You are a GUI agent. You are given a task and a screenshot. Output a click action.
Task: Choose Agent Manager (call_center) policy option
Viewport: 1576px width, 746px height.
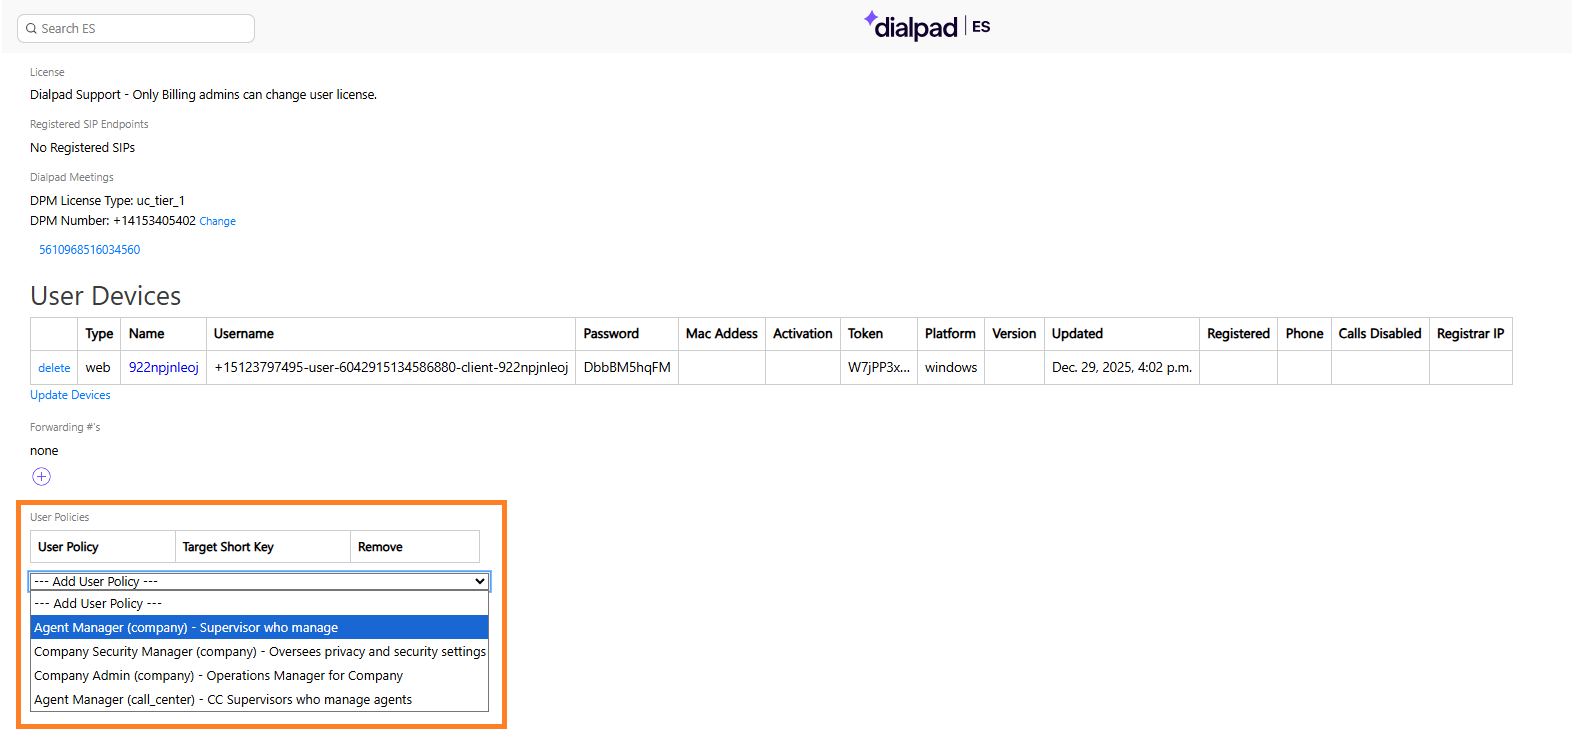(x=259, y=700)
